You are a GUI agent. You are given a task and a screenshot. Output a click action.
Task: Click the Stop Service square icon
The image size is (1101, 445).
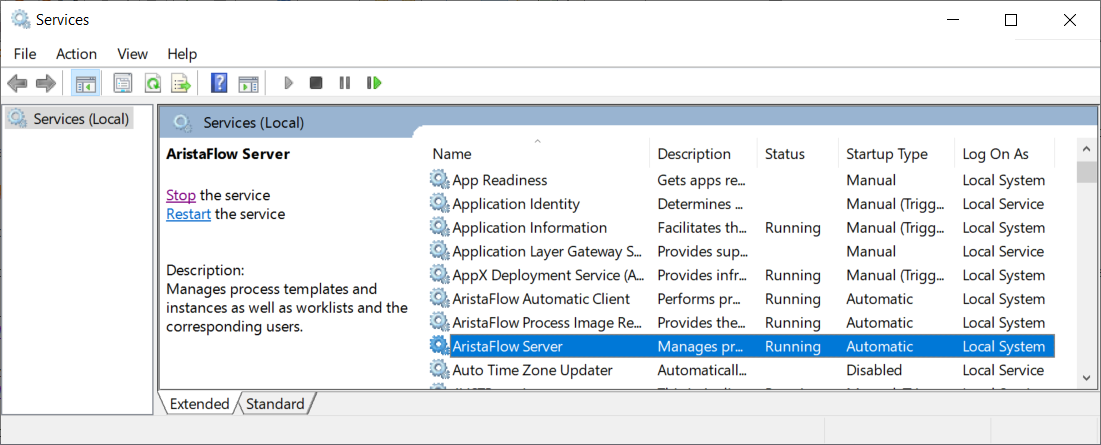coord(316,84)
